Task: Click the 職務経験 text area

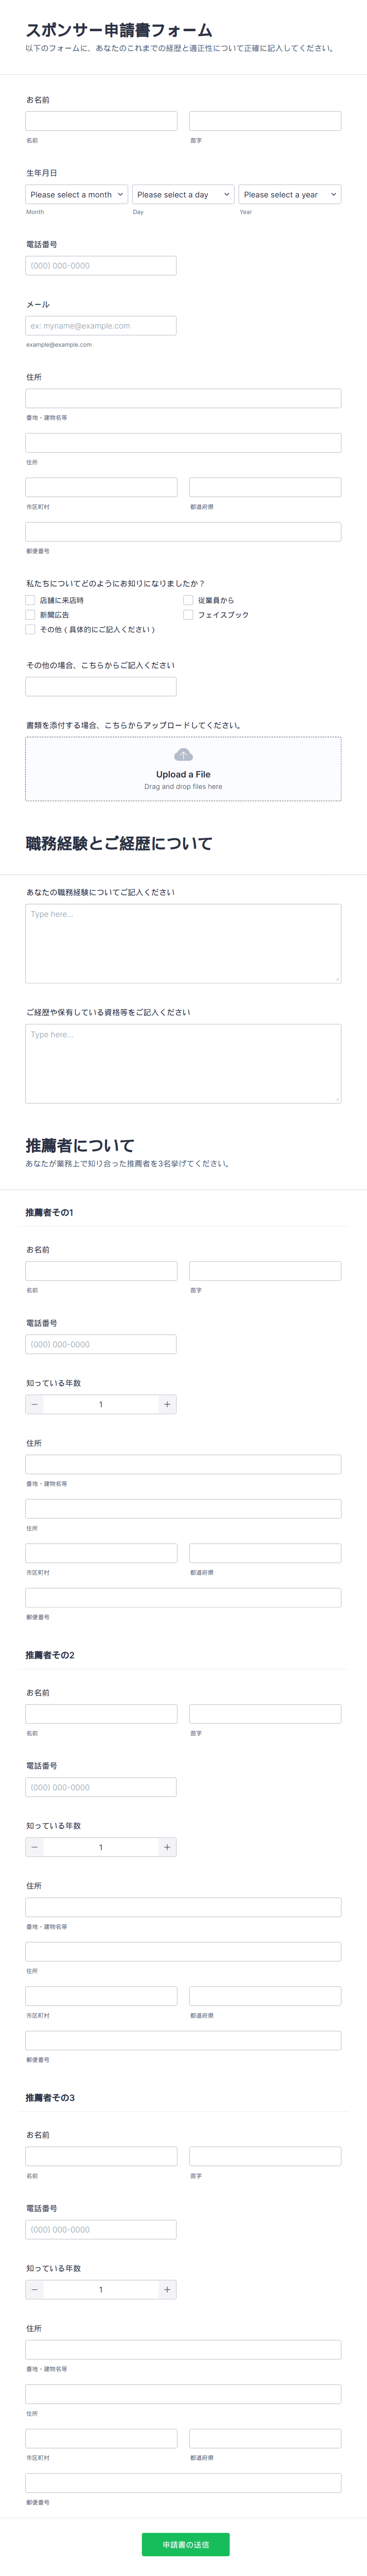Action: tap(183, 940)
